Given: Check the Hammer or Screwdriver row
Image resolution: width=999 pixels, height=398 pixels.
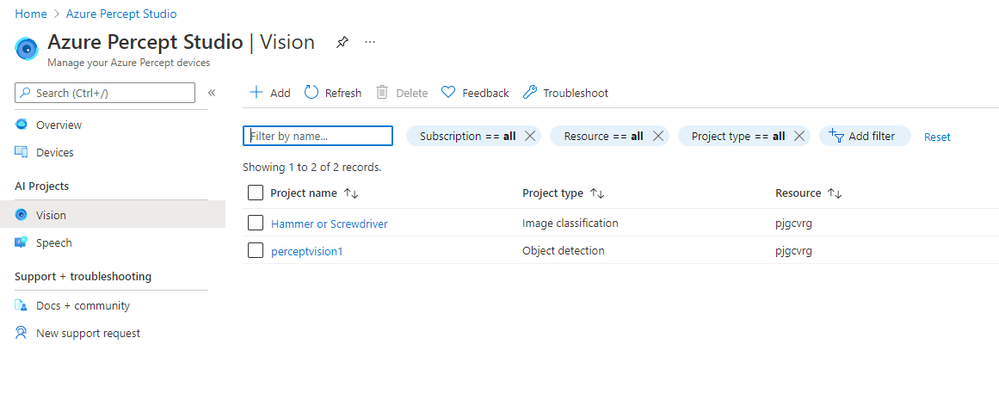Looking at the screenshot, I should point(255,222).
